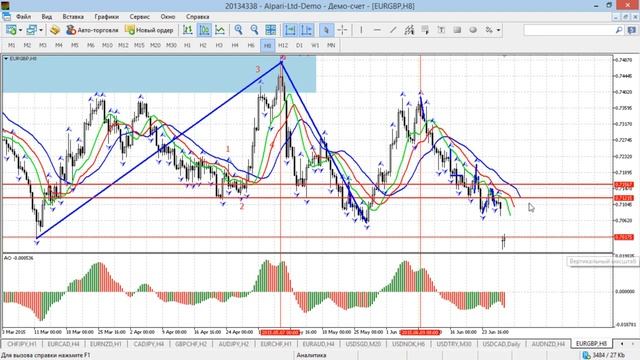Select the horizontal line tool
The image size is (640, 360).
377,30
